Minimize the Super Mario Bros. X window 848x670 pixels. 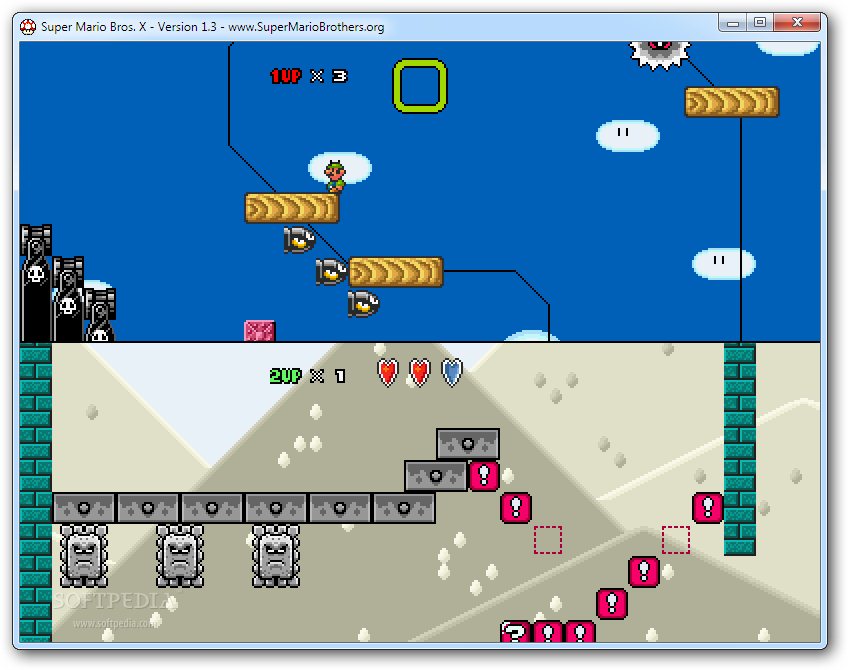click(733, 22)
